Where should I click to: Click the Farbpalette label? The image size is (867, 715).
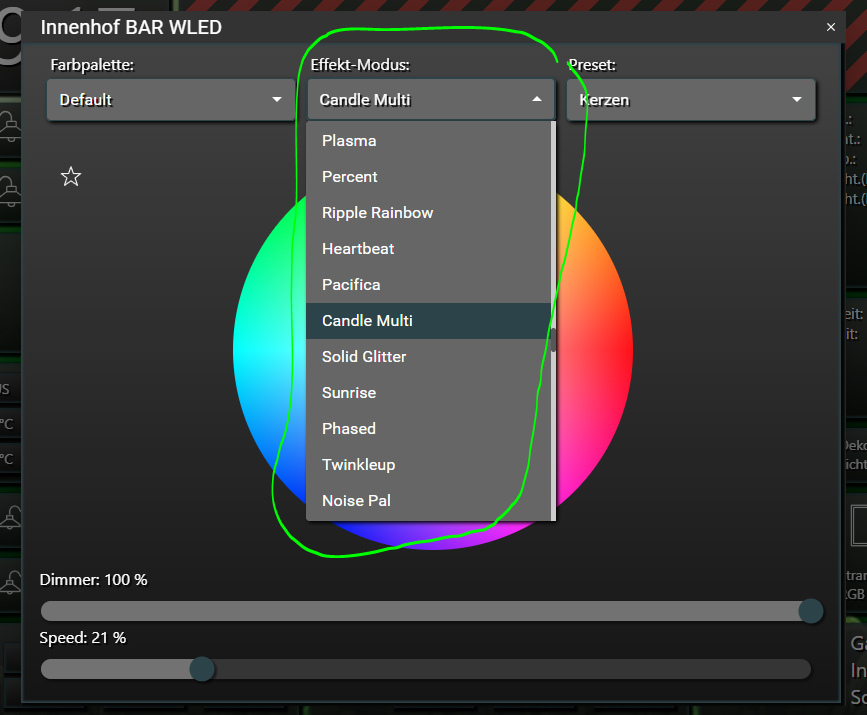click(x=92, y=65)
